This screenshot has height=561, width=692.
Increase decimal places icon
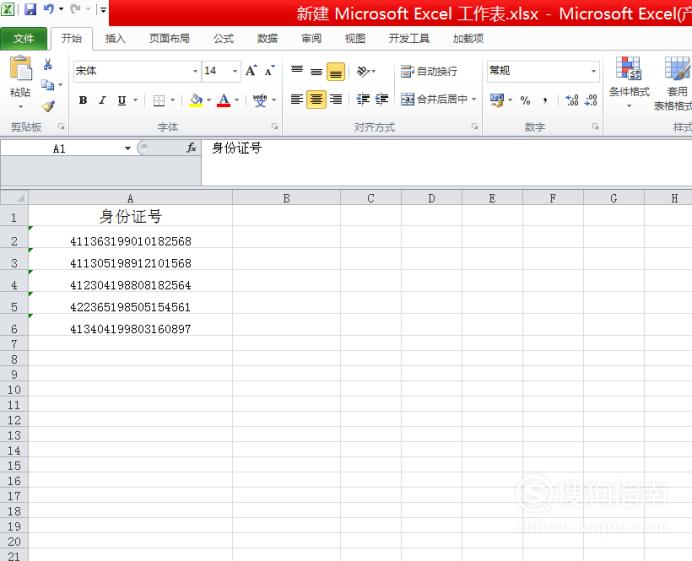pos(572,100)
